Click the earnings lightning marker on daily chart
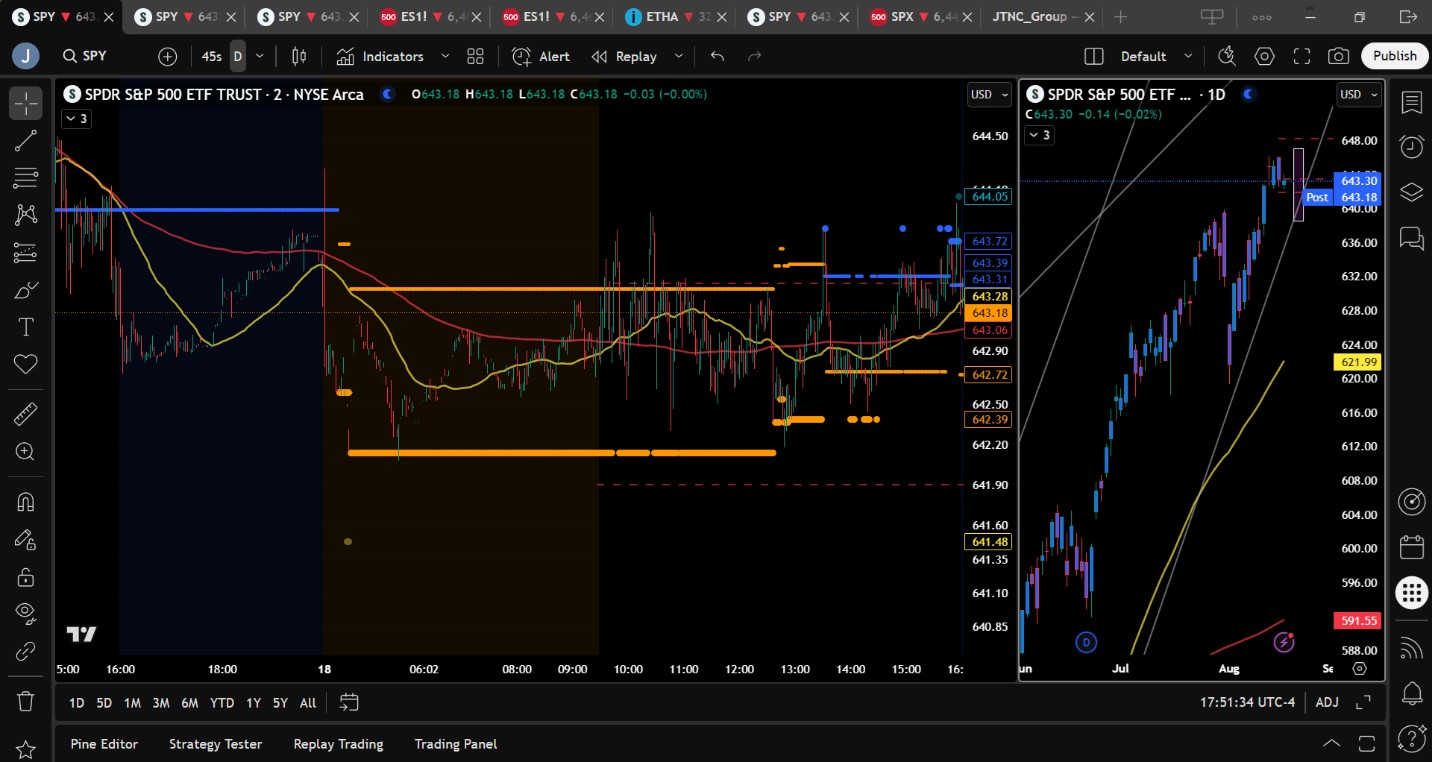Image resolution: width=1432 pixels, height=762 pixels. point(1284,642)
